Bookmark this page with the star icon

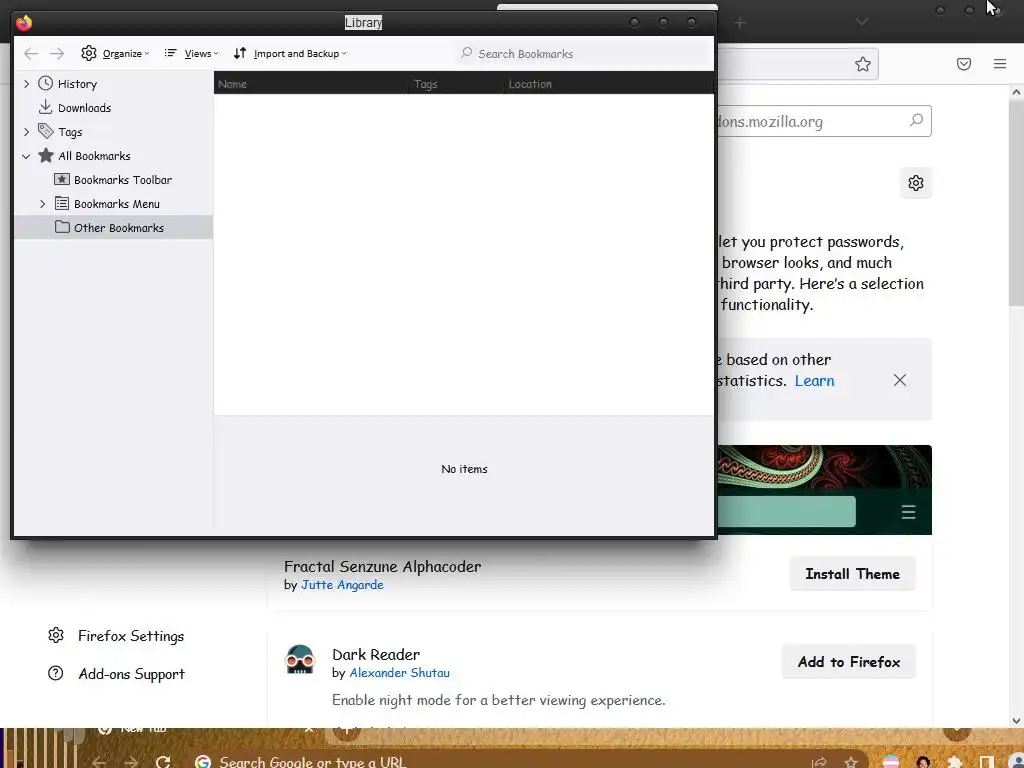pyautogui.click(x=863, y=64)
